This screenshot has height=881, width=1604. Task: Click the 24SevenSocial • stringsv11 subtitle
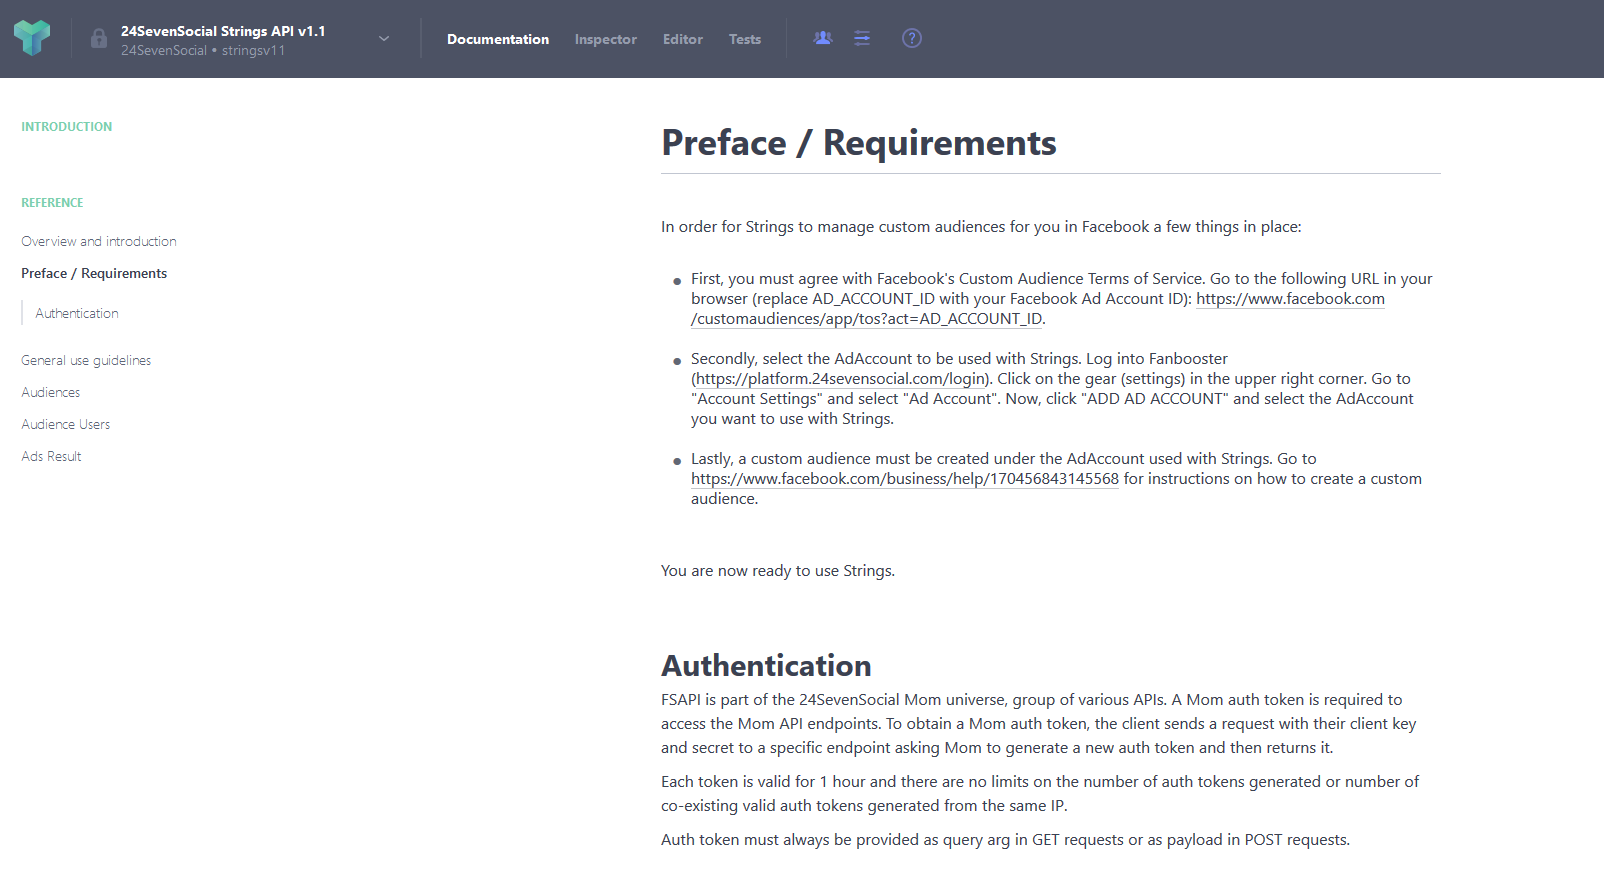[203, 50]
